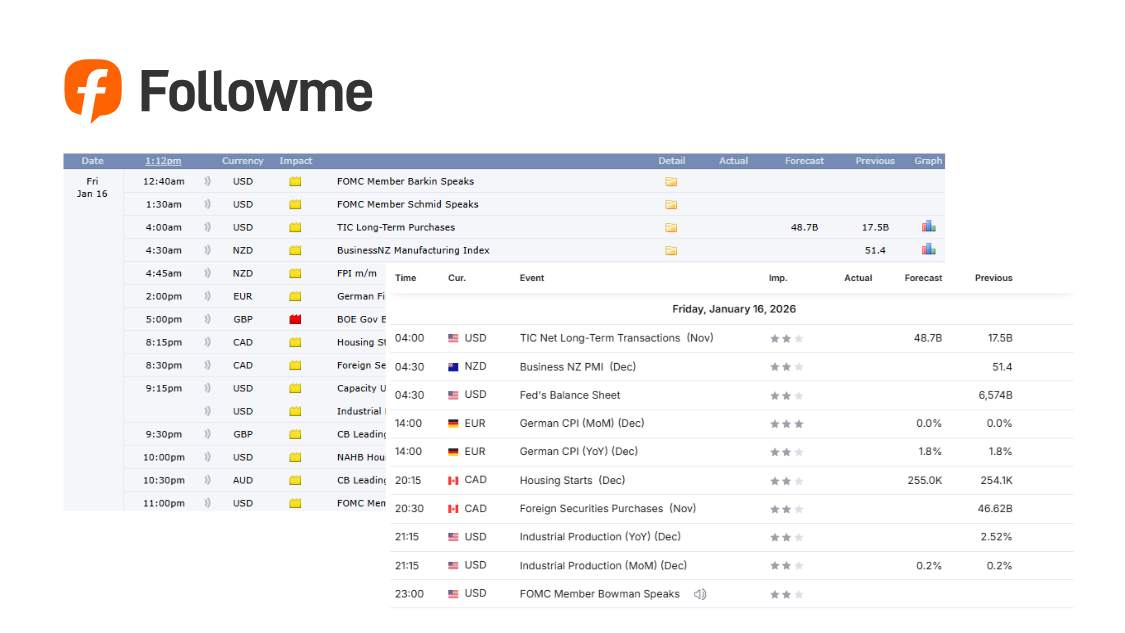Click Impact column header in blue header bar

[296, 161]
